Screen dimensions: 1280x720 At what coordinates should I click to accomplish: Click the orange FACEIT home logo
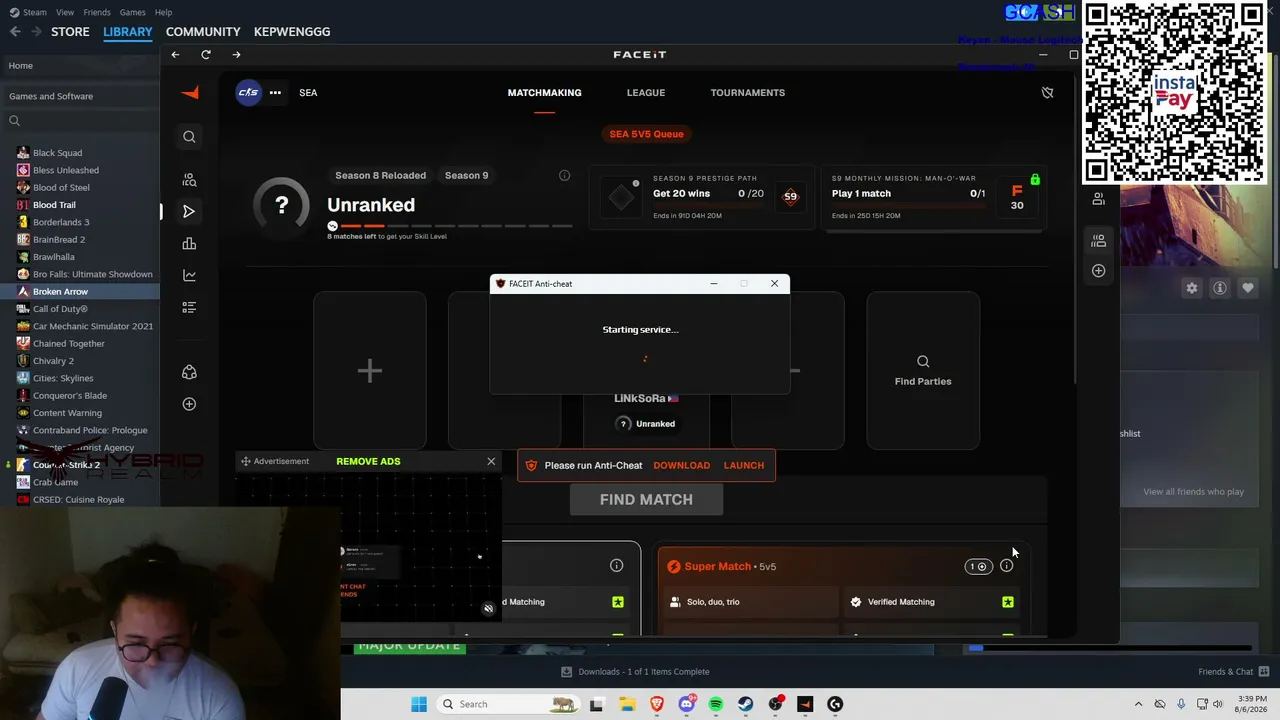190,93
